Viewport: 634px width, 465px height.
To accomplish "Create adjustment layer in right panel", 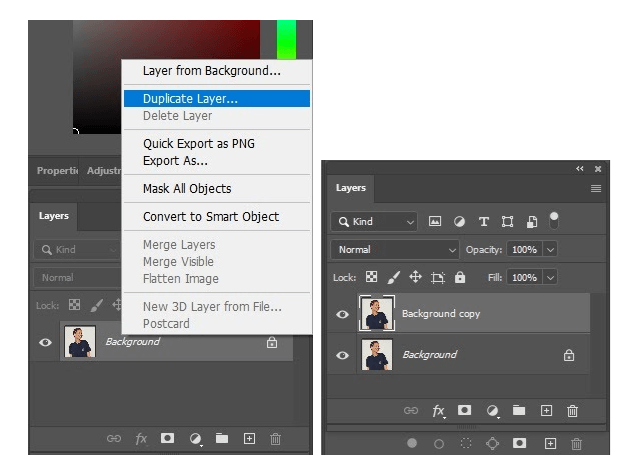I will point(492,411).
